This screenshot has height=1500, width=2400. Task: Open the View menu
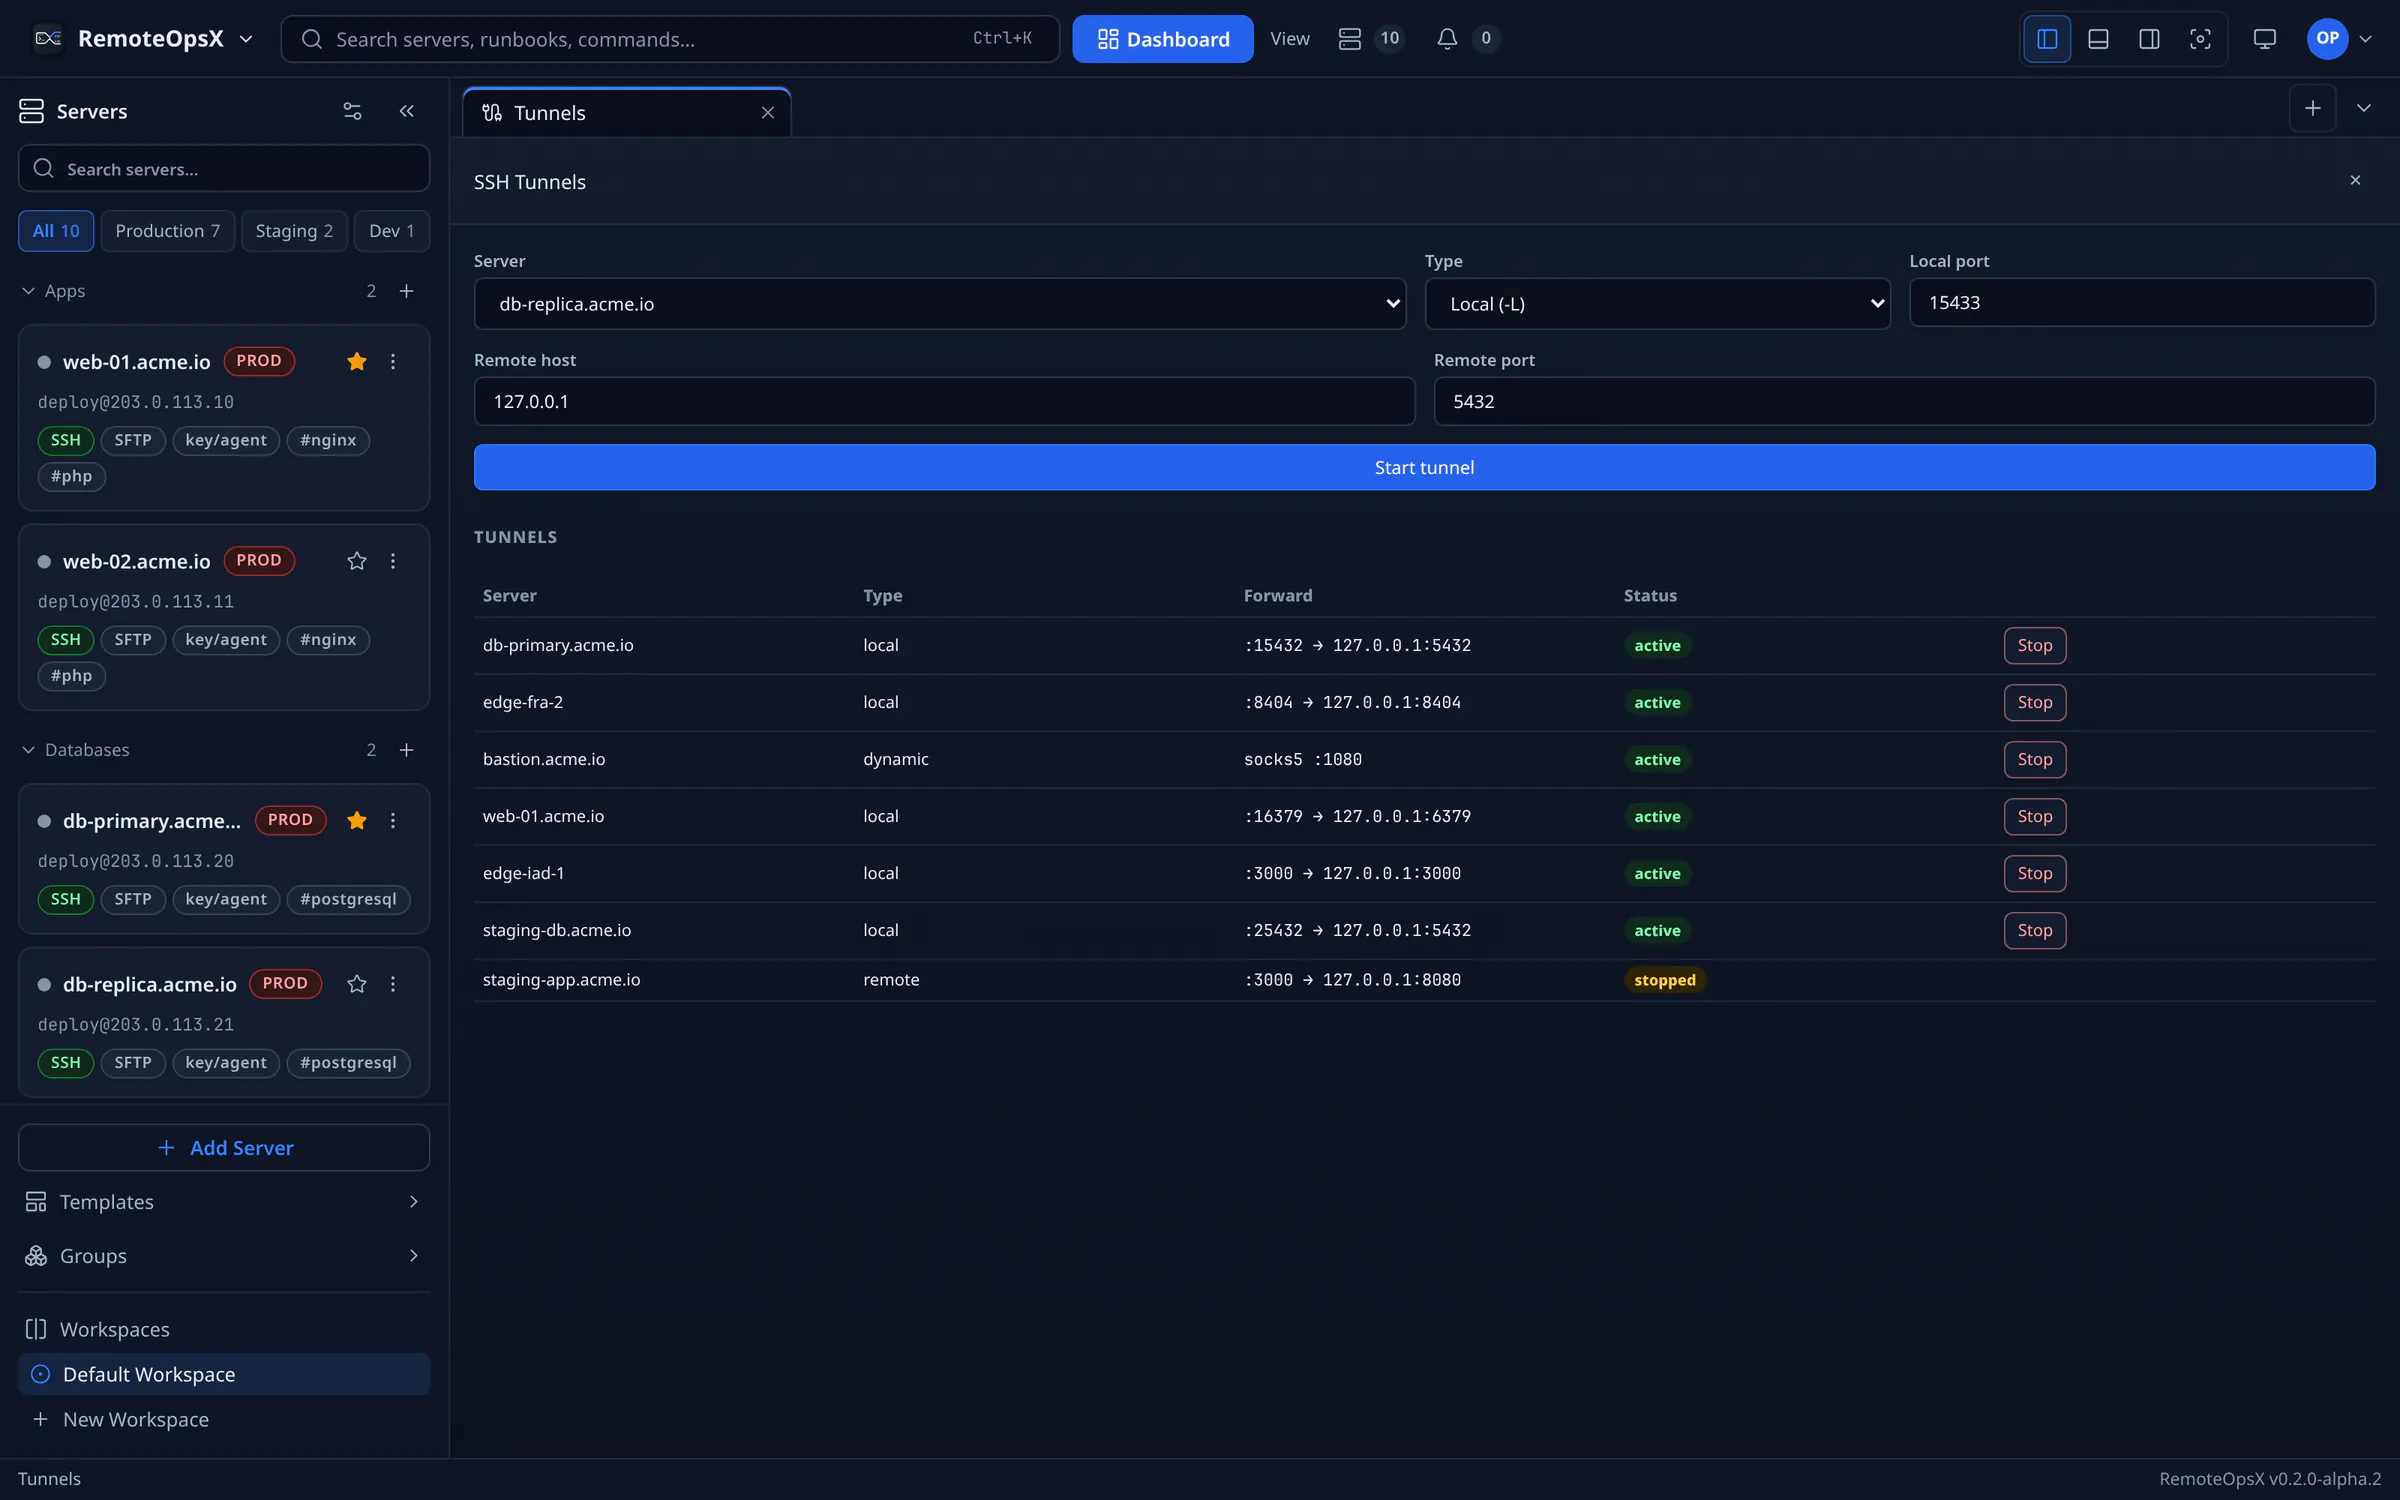1289,39
